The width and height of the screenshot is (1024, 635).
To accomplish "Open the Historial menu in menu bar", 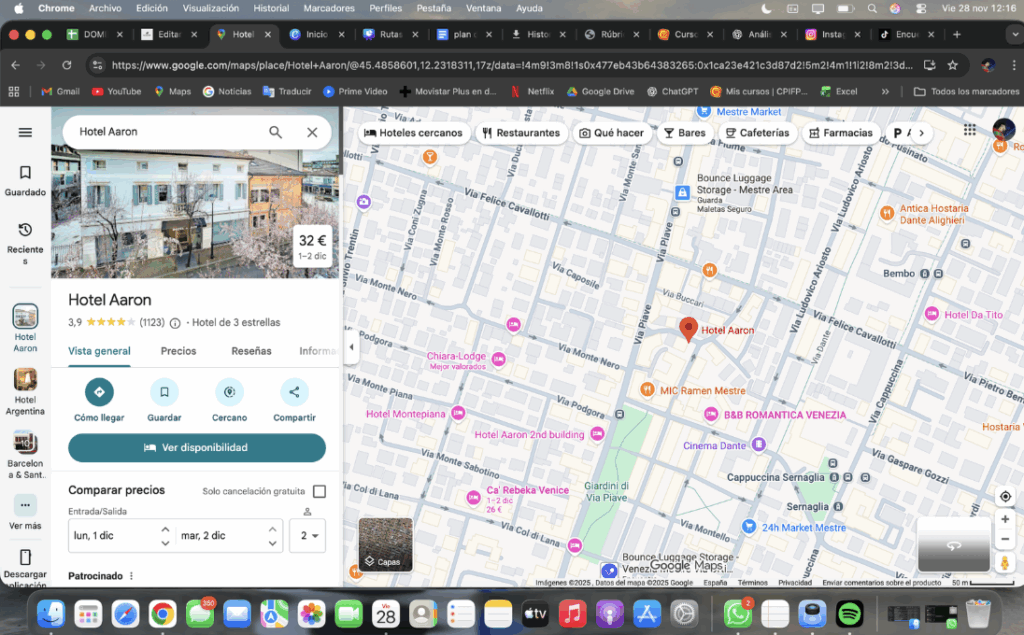I will tap(271, 8).
